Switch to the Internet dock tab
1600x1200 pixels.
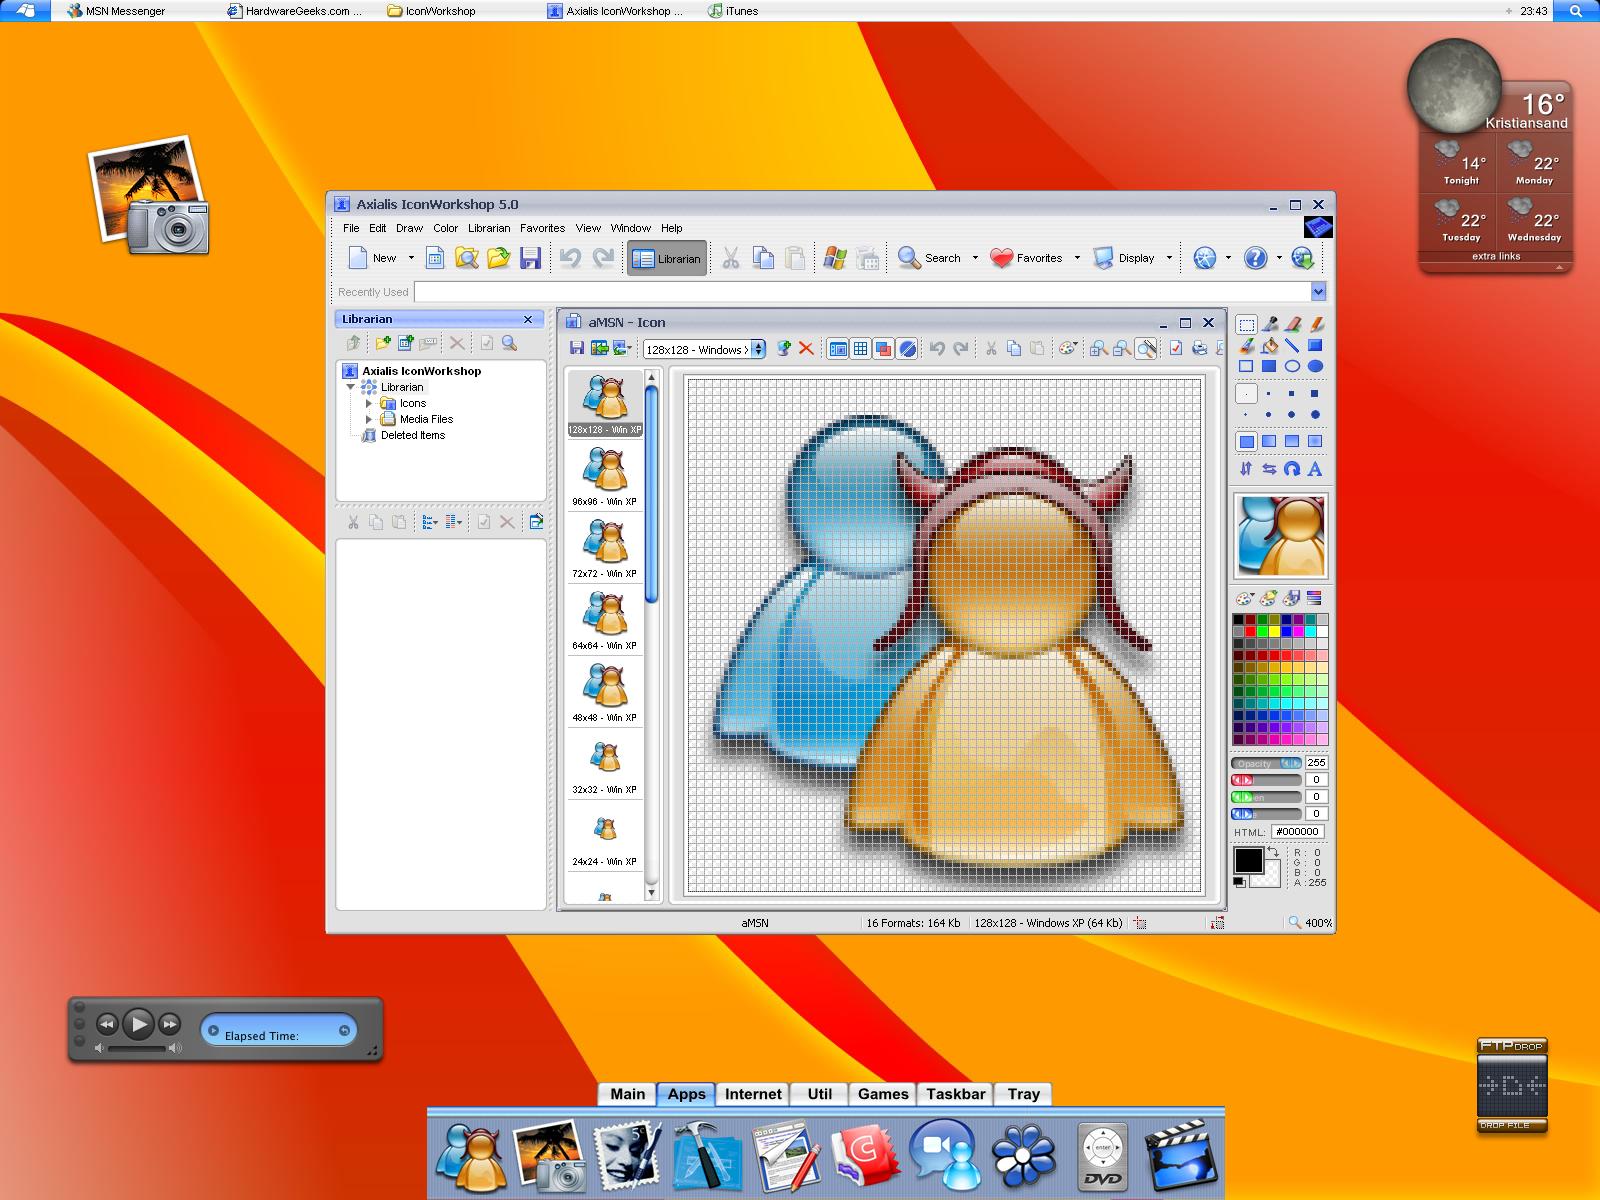point(753,1094)
